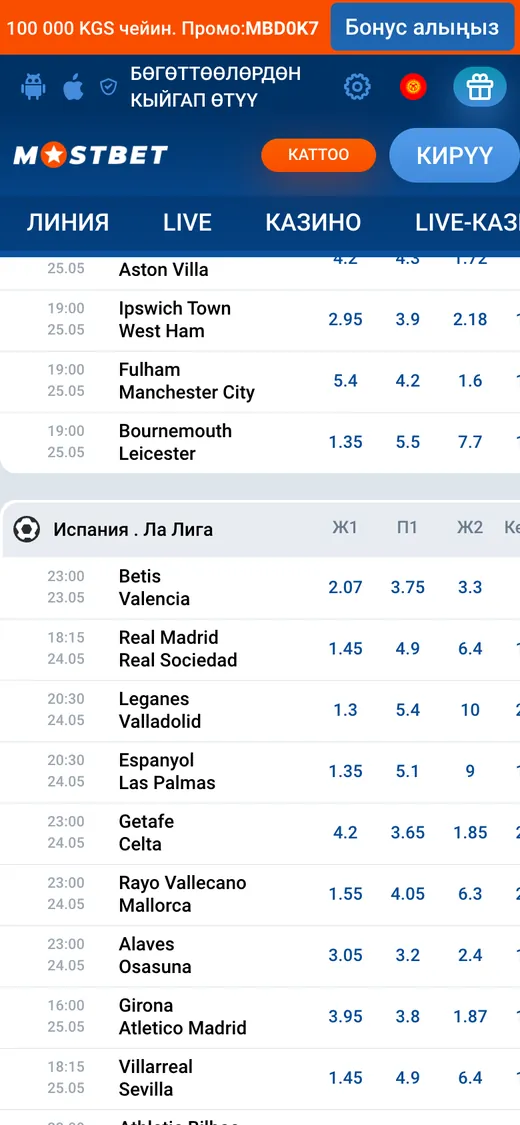Select odds 1.6 for Manchester City win
This screenshot has width=520, height=1125.
pos(471,381)
